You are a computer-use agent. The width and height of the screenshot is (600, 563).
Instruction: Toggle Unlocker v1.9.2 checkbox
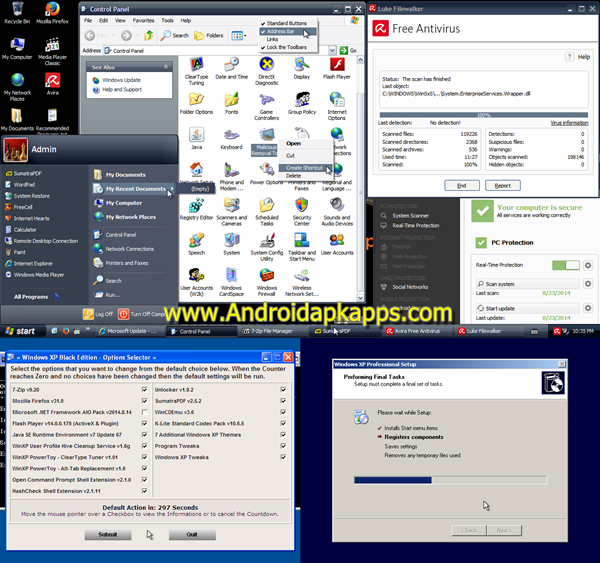pos(283,390)
